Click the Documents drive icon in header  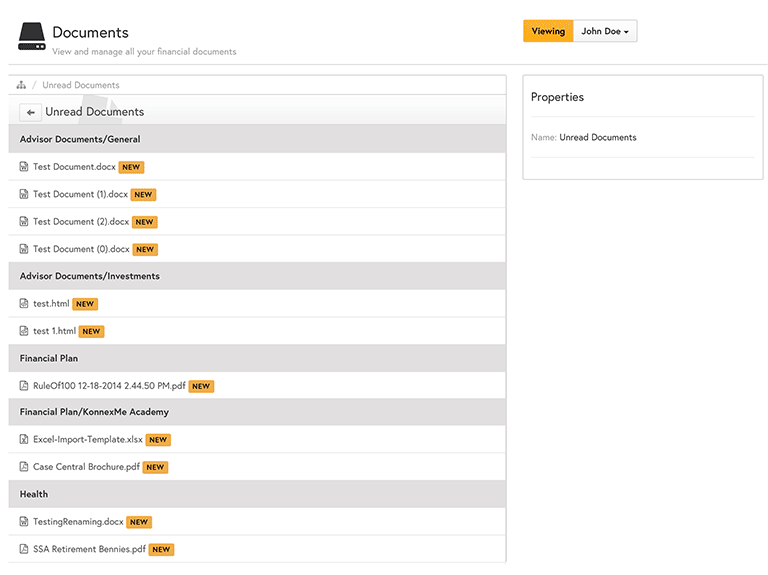click(32, 37)
